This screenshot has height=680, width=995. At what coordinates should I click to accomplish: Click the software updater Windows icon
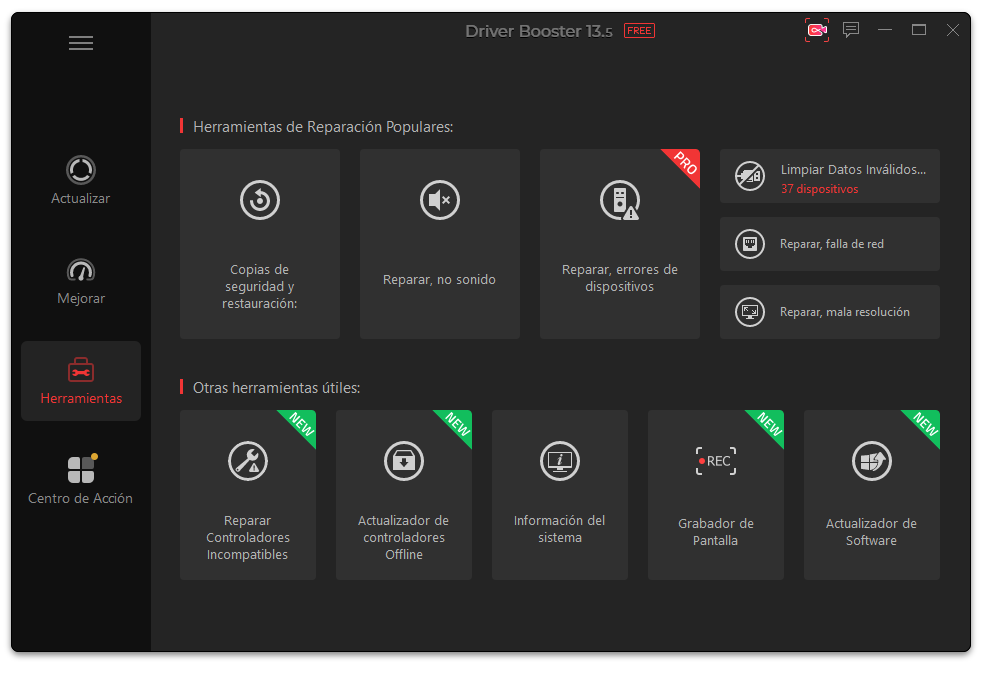[872, 461]
